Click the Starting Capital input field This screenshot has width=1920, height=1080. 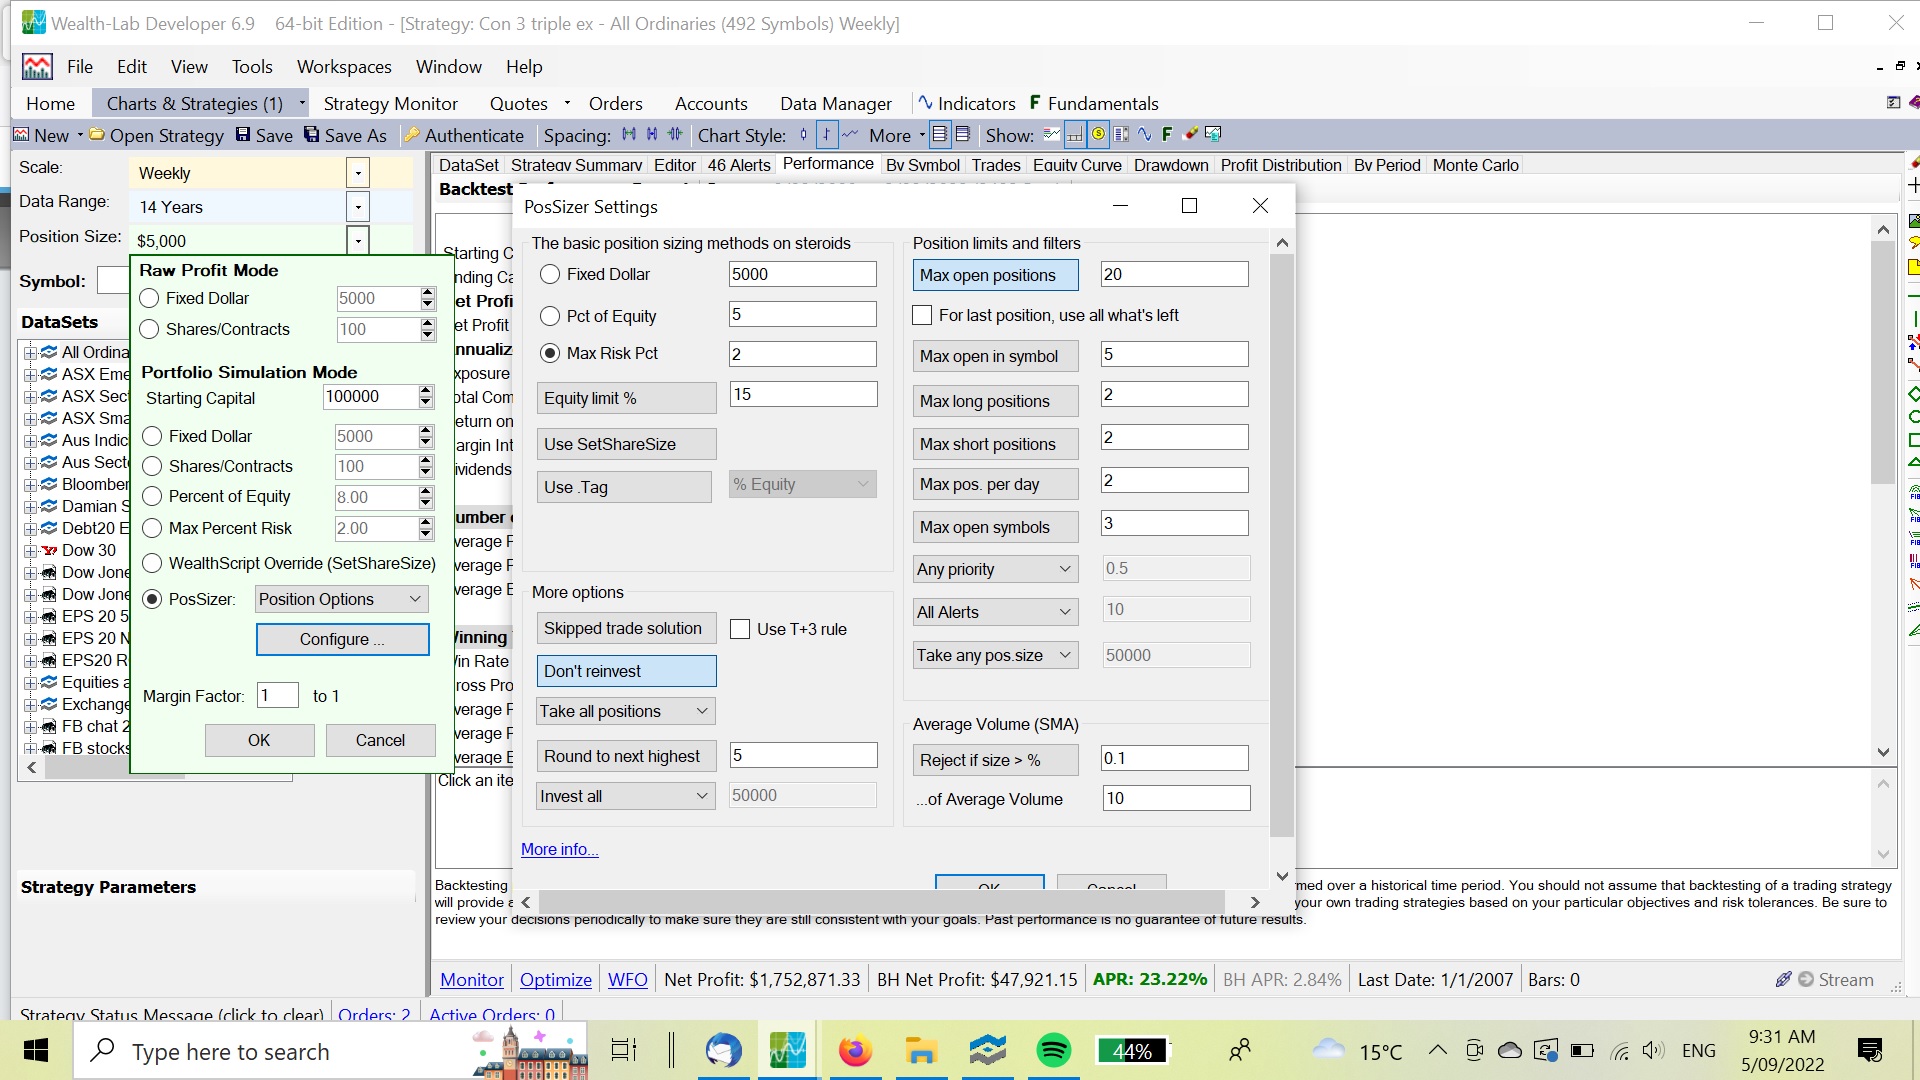370,397
